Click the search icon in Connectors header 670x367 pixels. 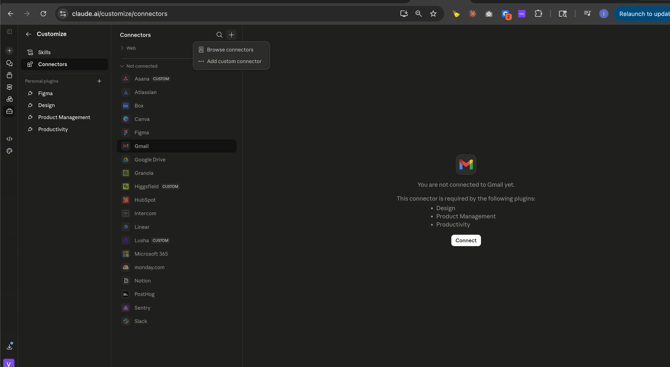point(219,35)
